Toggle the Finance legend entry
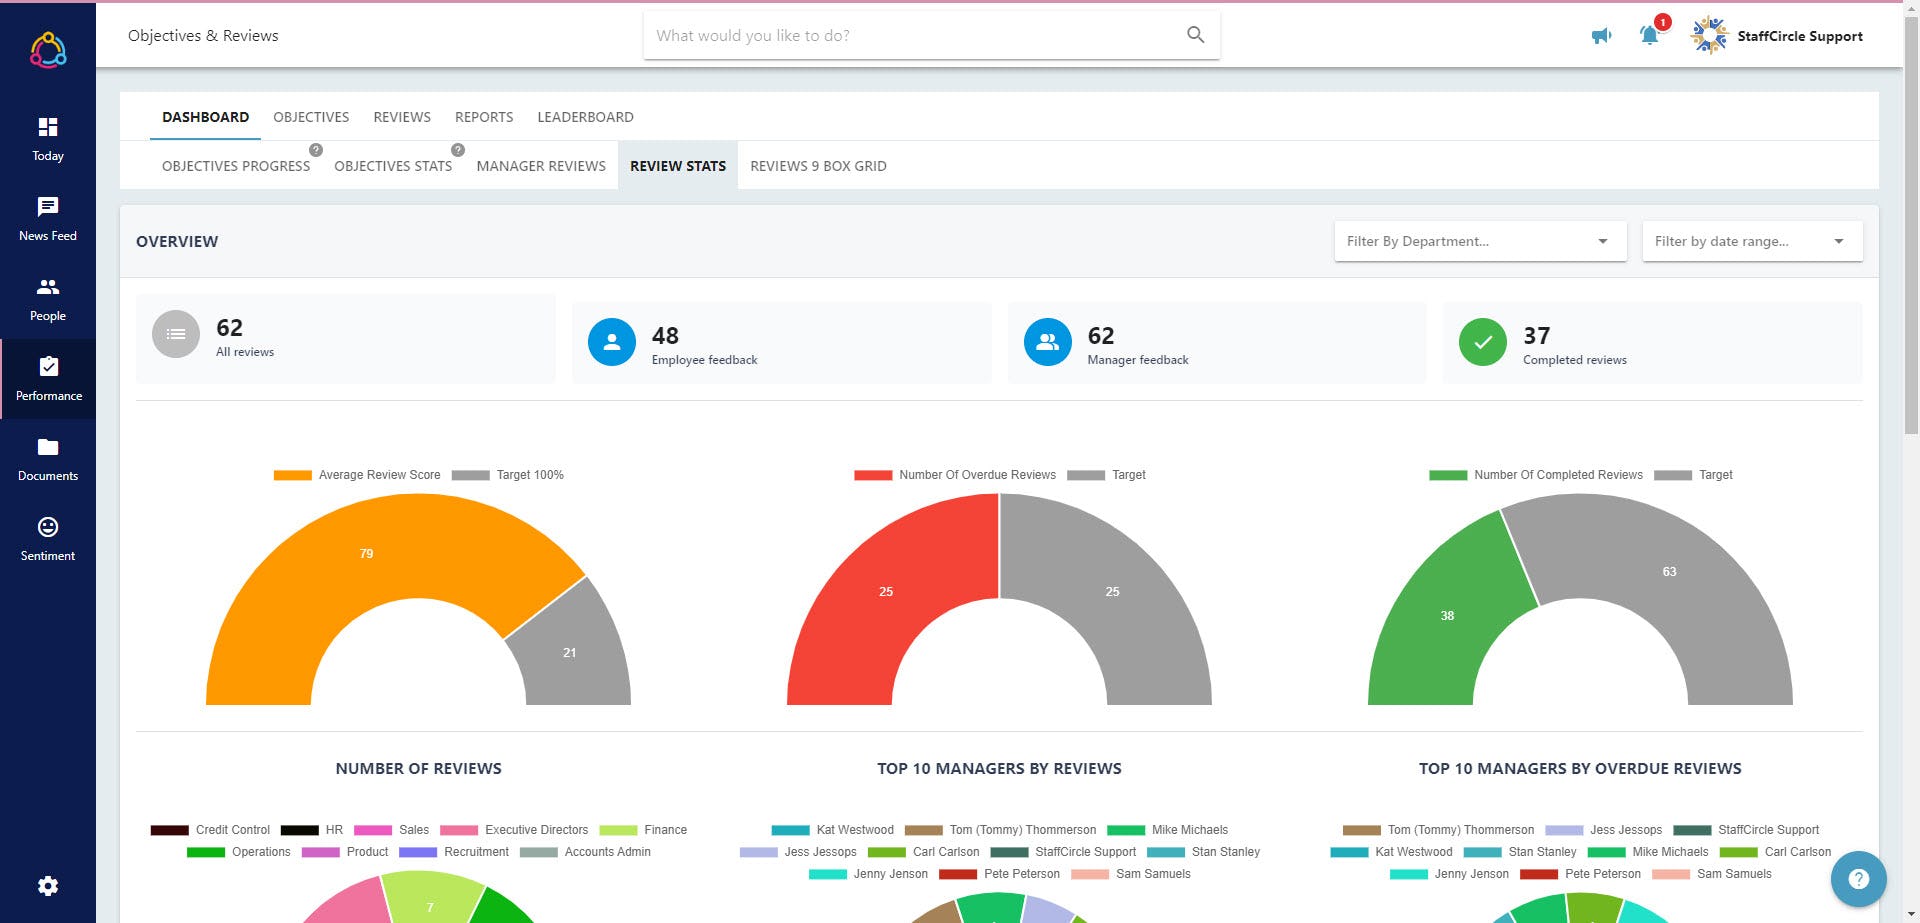1920x923 pixels. tap(643, 830)
